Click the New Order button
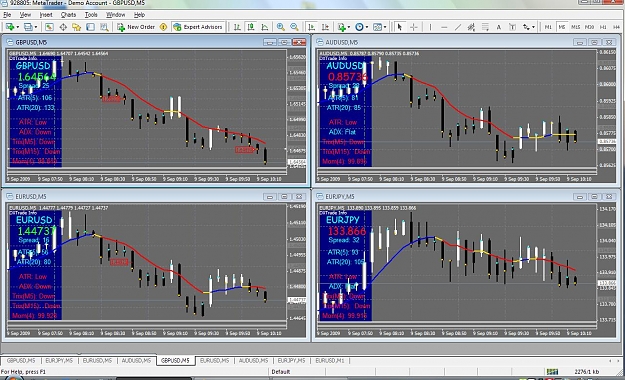 pyautogui.click(x=136, y=27)
